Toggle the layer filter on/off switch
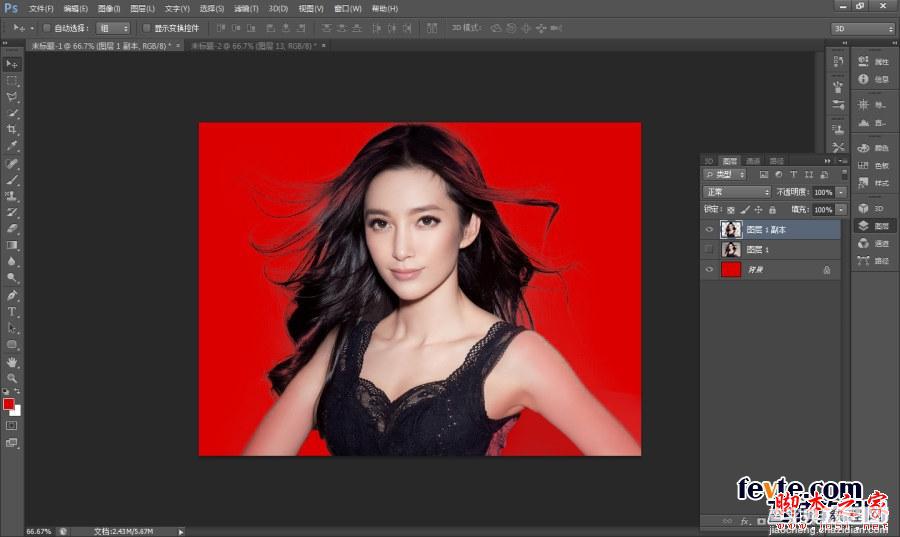 pos(844,173)
